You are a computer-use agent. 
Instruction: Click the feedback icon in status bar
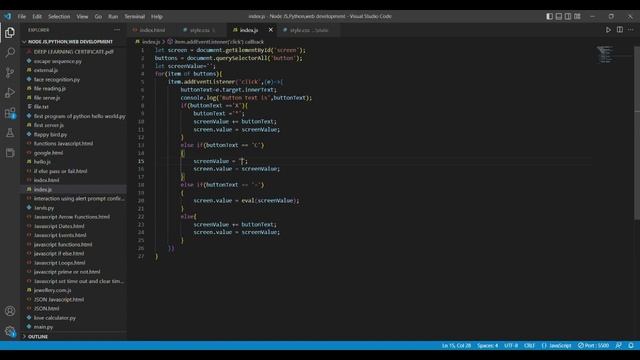click(x=619, y=345)
